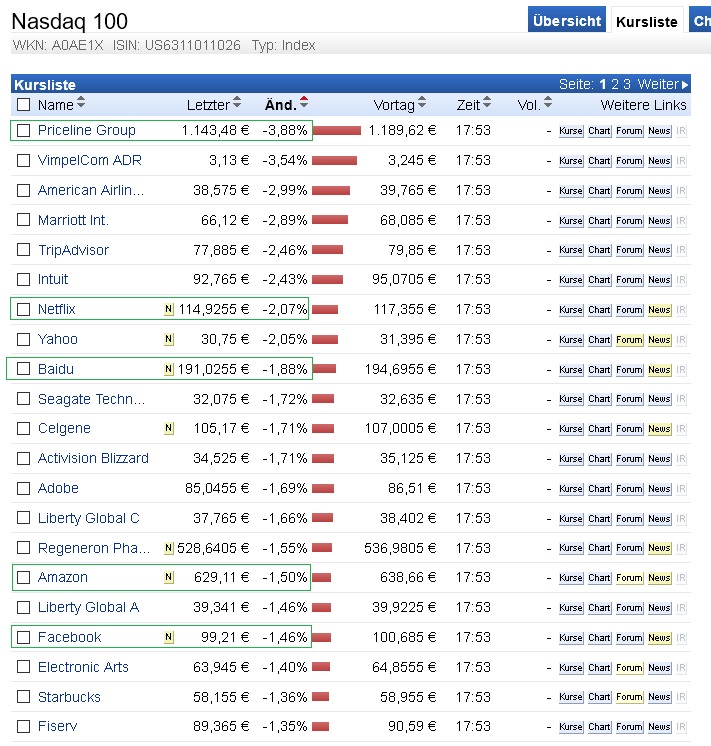Click the yellow N badge beside Baidu

[x=169, y=370]
